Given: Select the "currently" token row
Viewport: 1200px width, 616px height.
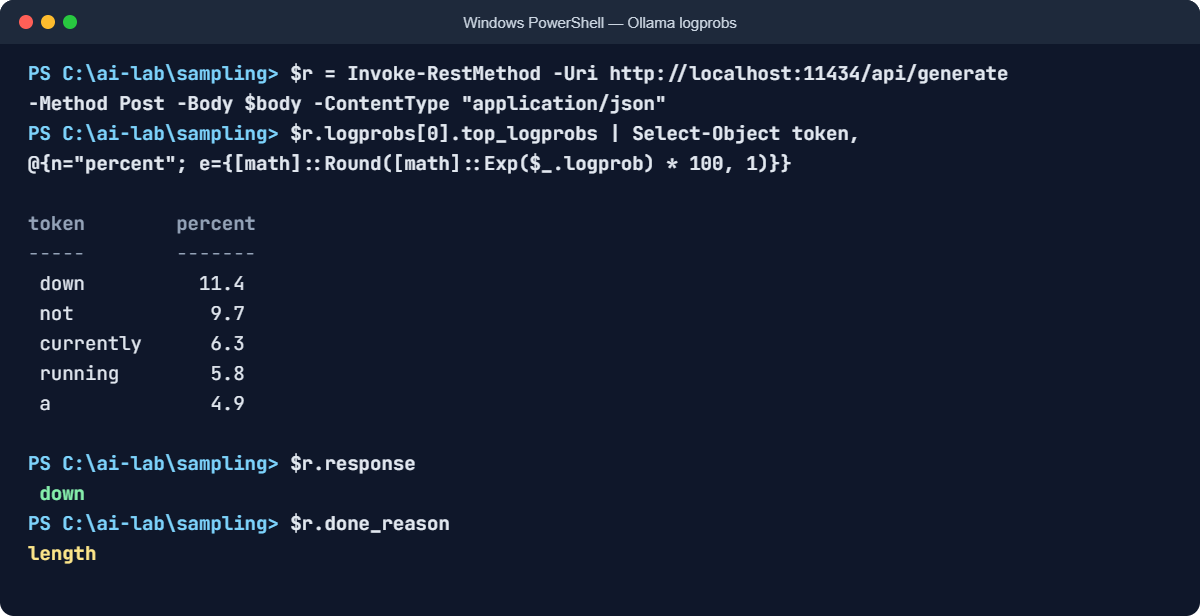Looking at the screenshot, I should pyautogui.click(x=142, y=343).
